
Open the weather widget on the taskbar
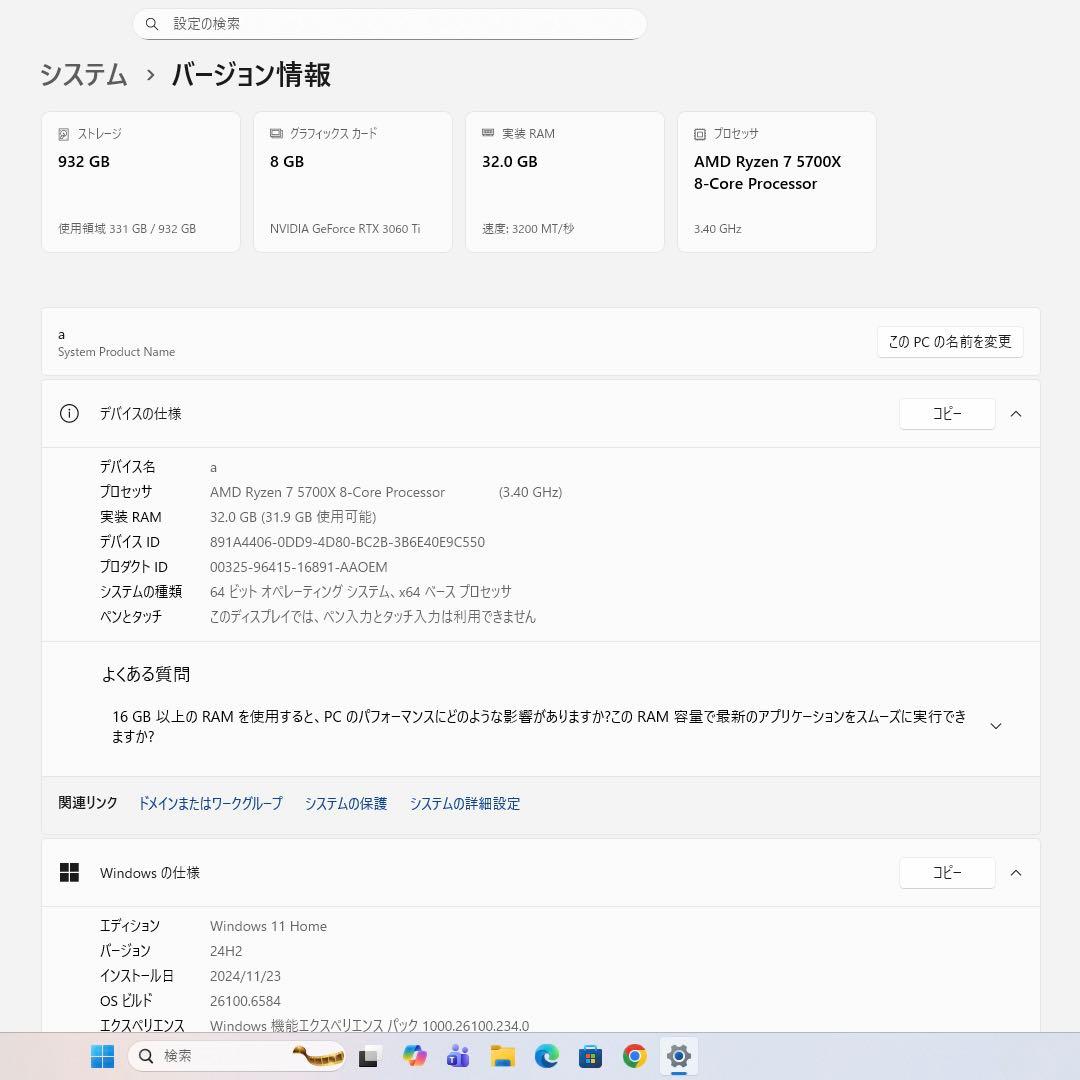click(318, 1056)
